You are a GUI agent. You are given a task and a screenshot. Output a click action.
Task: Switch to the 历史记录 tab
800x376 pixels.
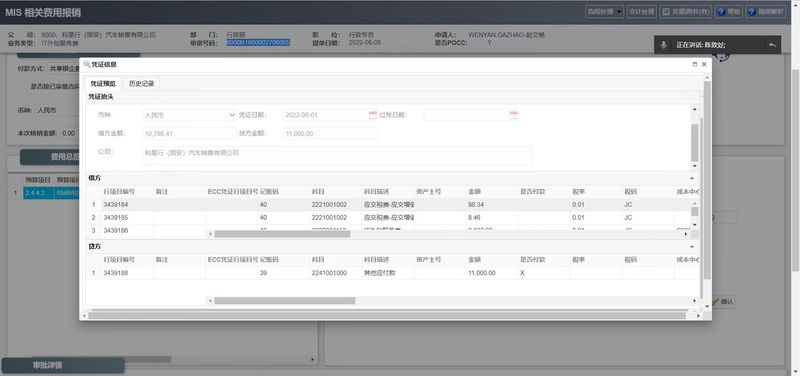pos(141,84)
